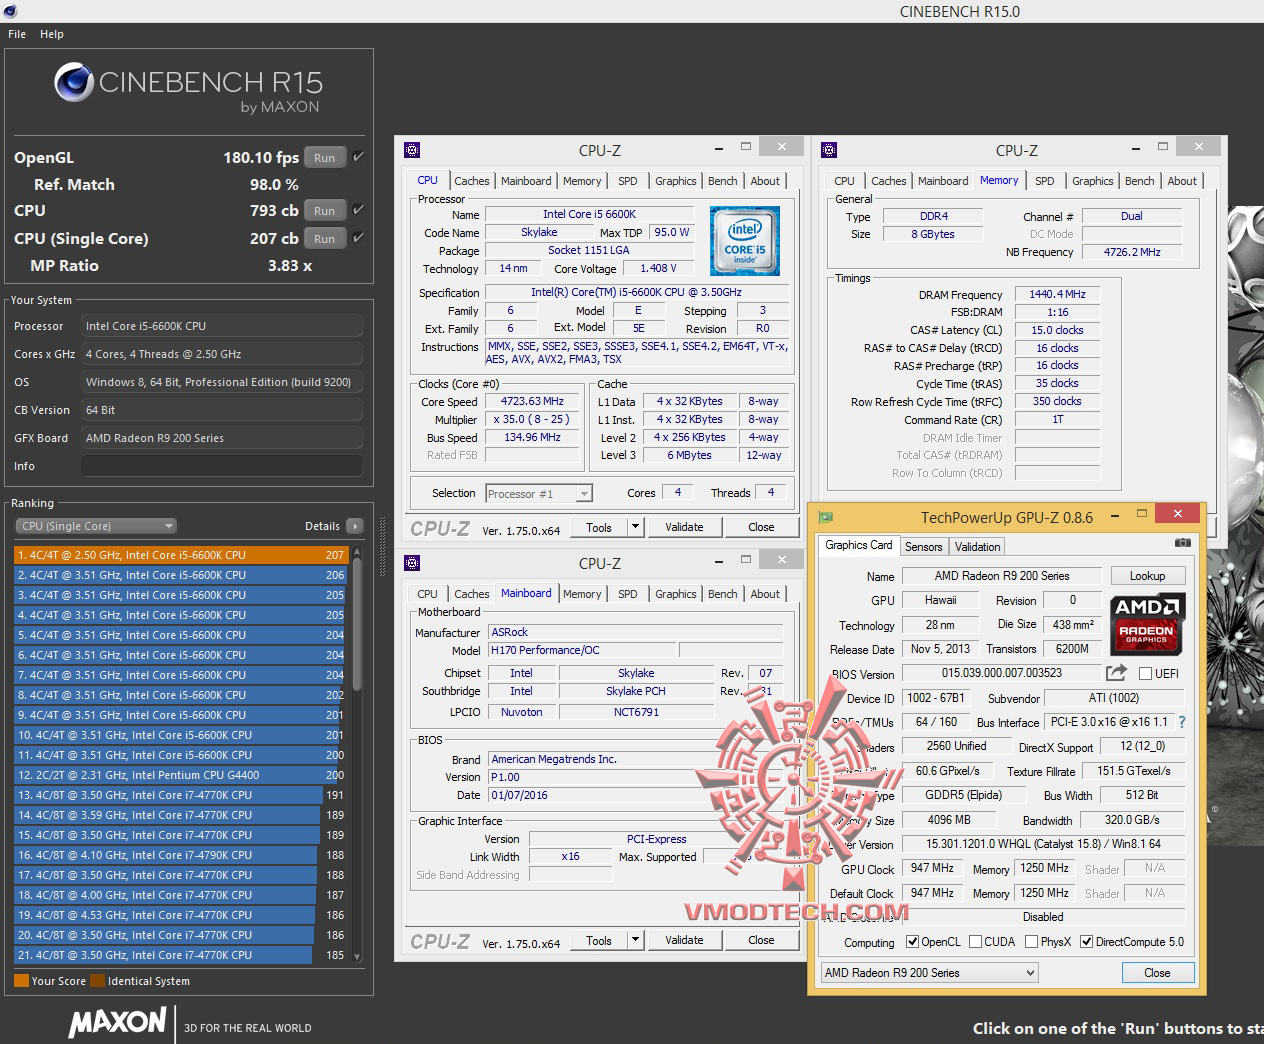Switch to SPD tab in CPU-Z Memory window
This screenshot has height=1044, width=1264.
tap(1044, 181)
